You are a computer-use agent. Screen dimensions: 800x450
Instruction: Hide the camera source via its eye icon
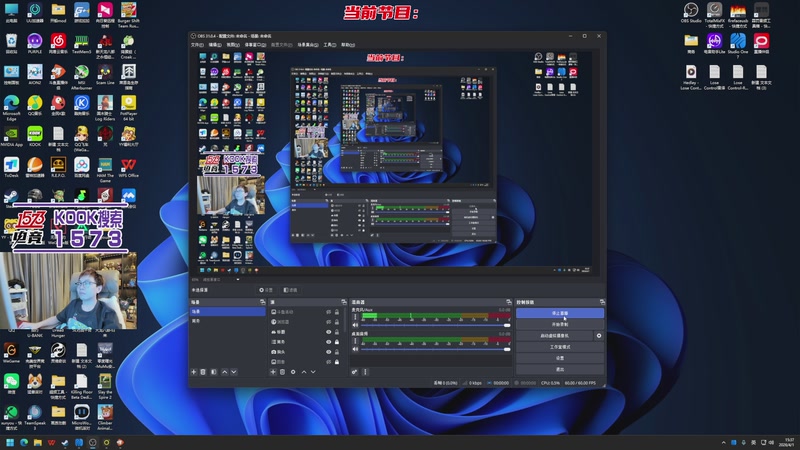(x=329, y=352)
